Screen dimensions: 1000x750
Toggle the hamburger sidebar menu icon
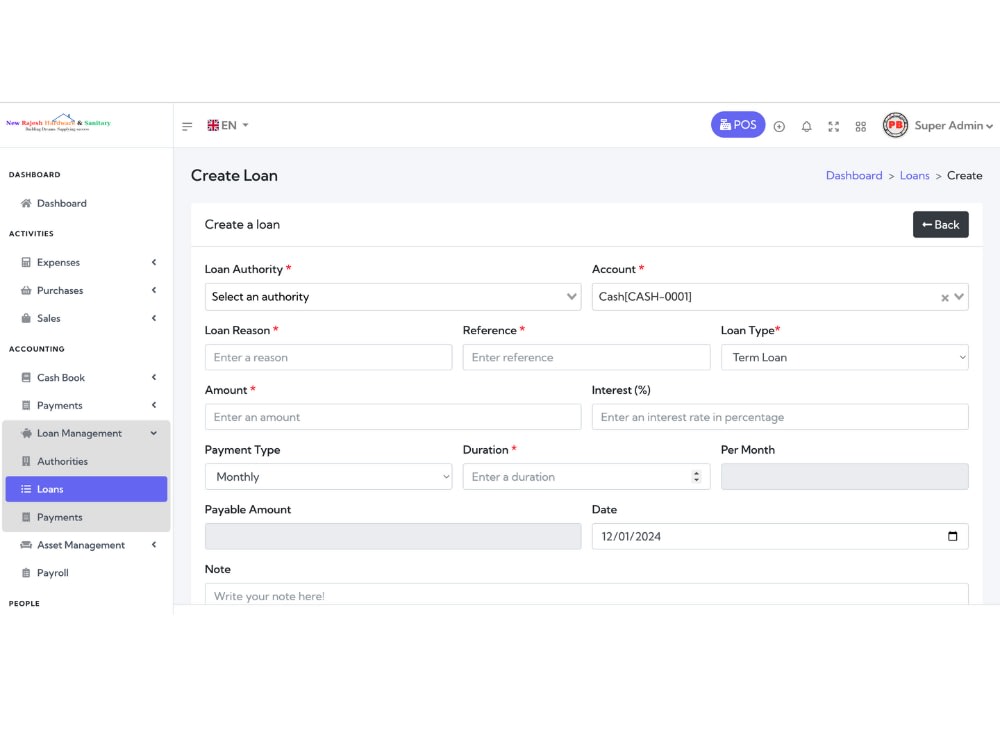(x=187, y=126)
